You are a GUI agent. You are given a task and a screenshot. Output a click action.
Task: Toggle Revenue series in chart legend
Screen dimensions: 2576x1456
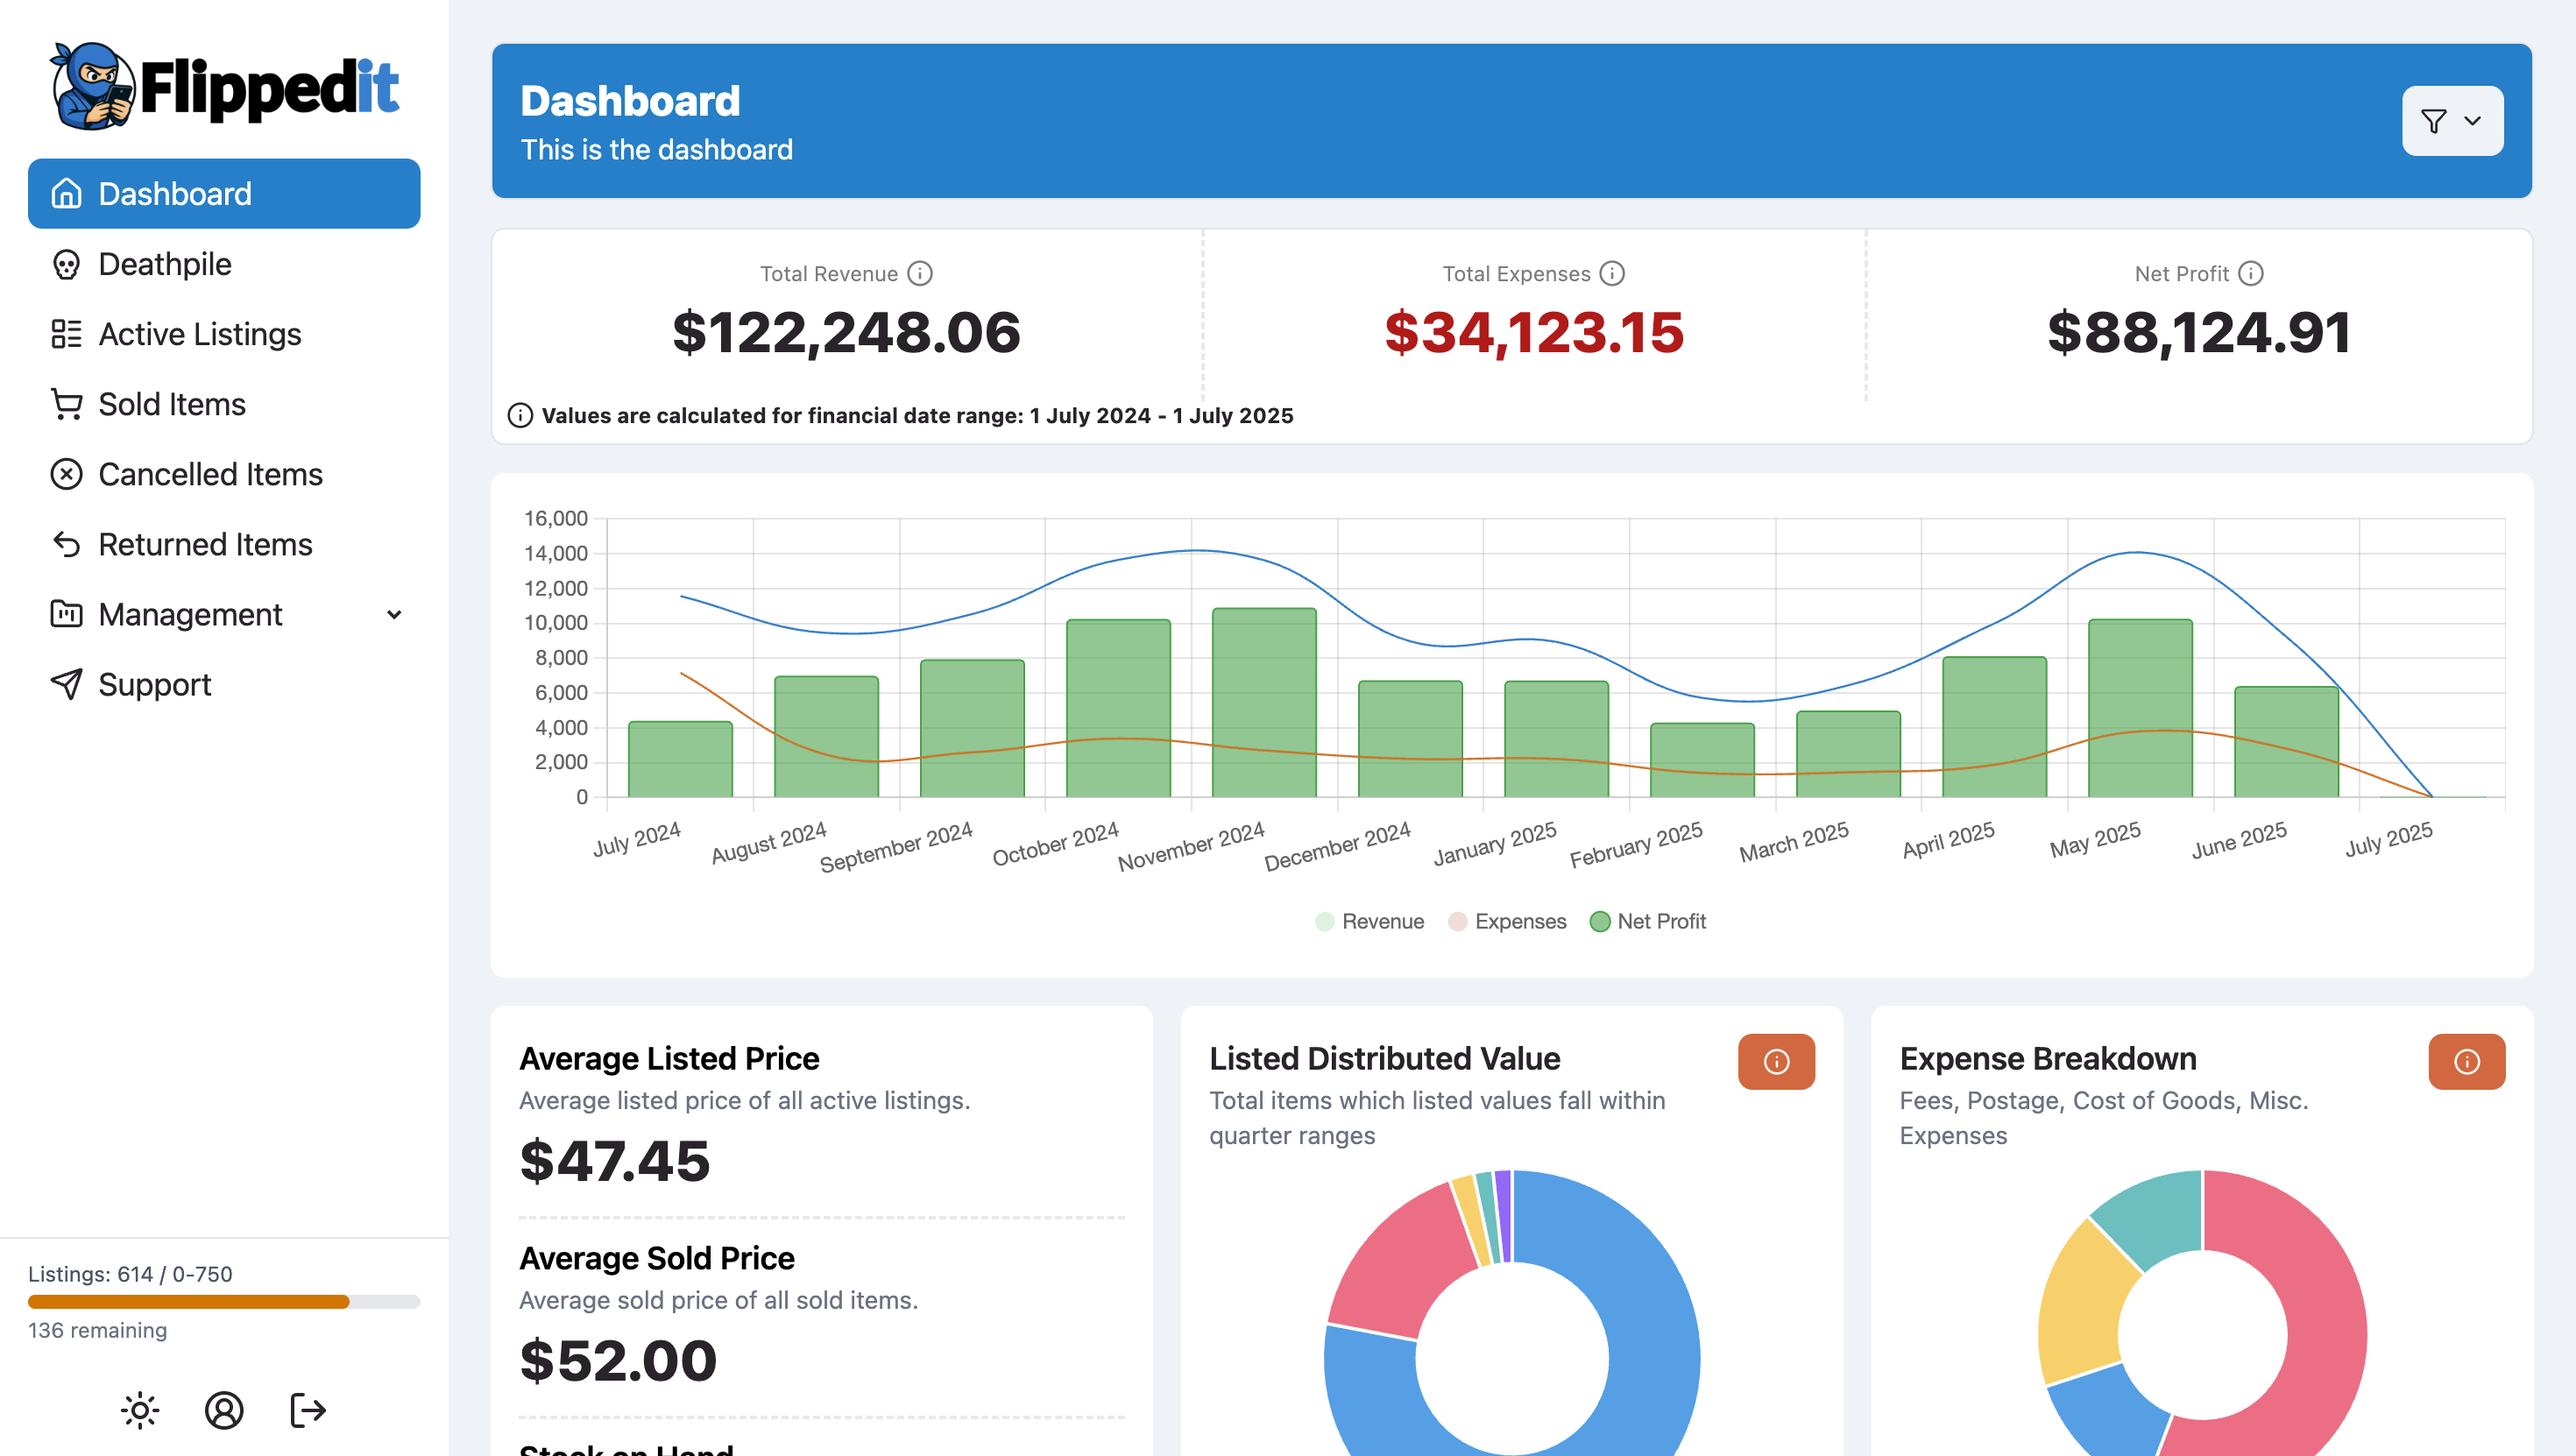click(1369, 921)
